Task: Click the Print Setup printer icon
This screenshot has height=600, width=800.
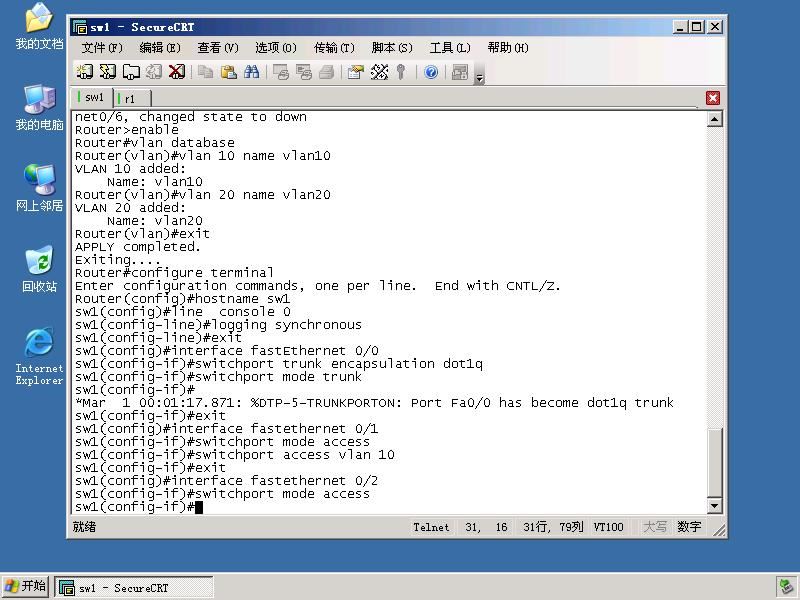Action: pos(327,72)
